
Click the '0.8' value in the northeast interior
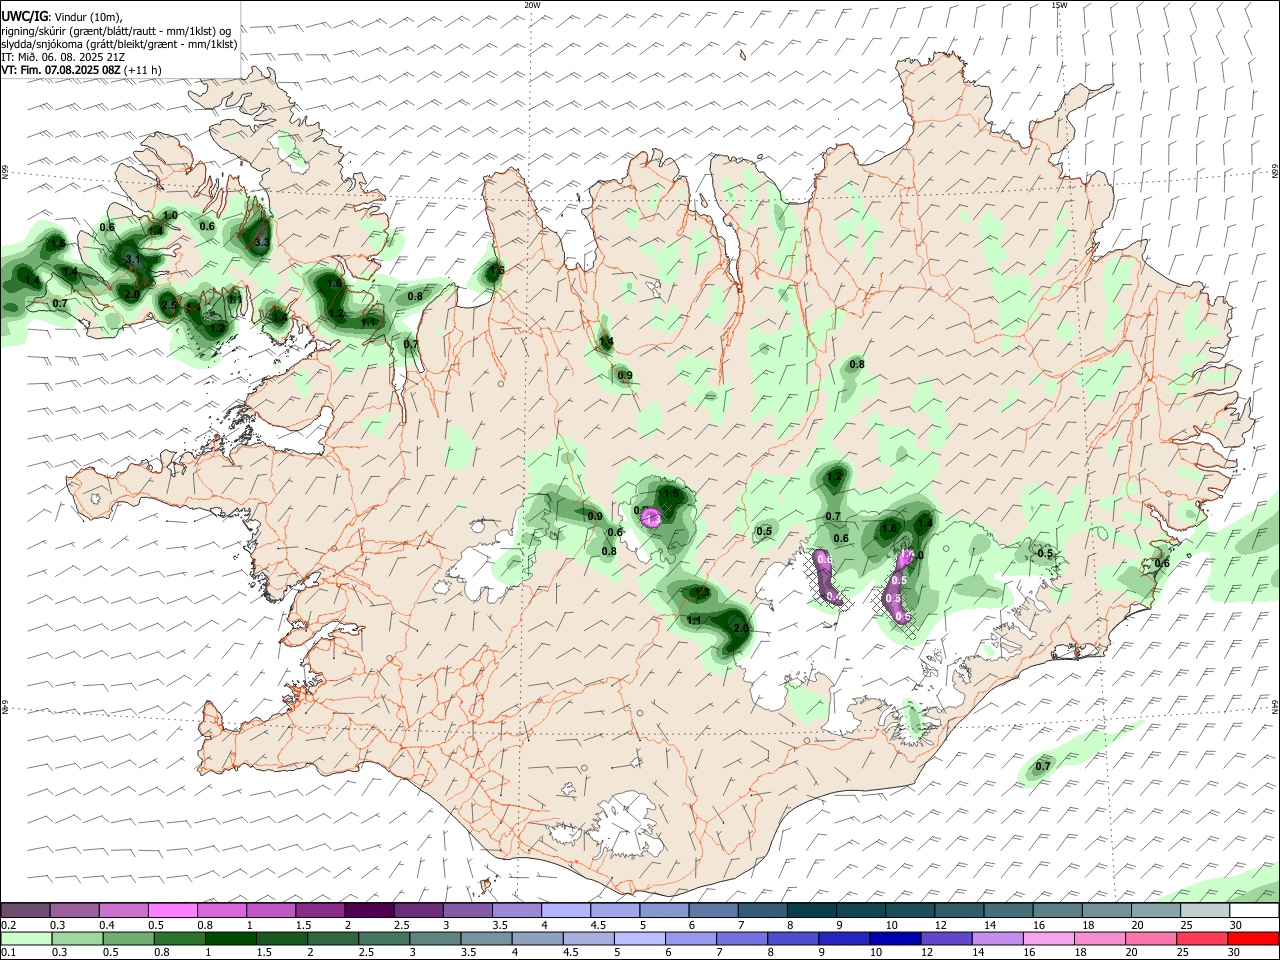pyautogui.click(x=857, y=365)
